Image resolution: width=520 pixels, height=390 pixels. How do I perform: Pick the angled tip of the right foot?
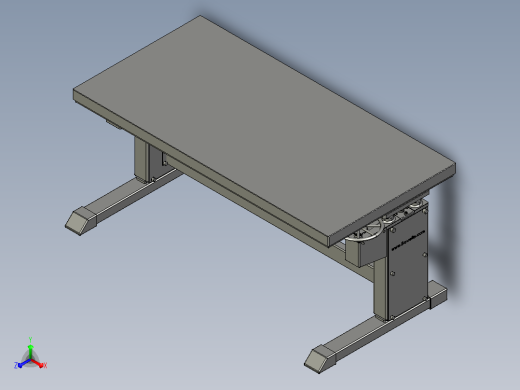click(x=317, y=359)
